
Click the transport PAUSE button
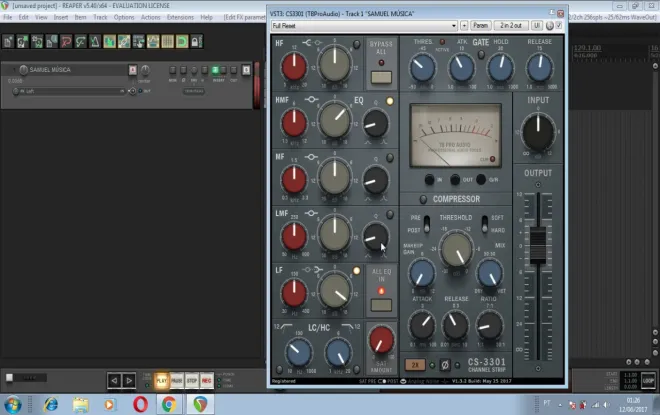coord(177,380)
